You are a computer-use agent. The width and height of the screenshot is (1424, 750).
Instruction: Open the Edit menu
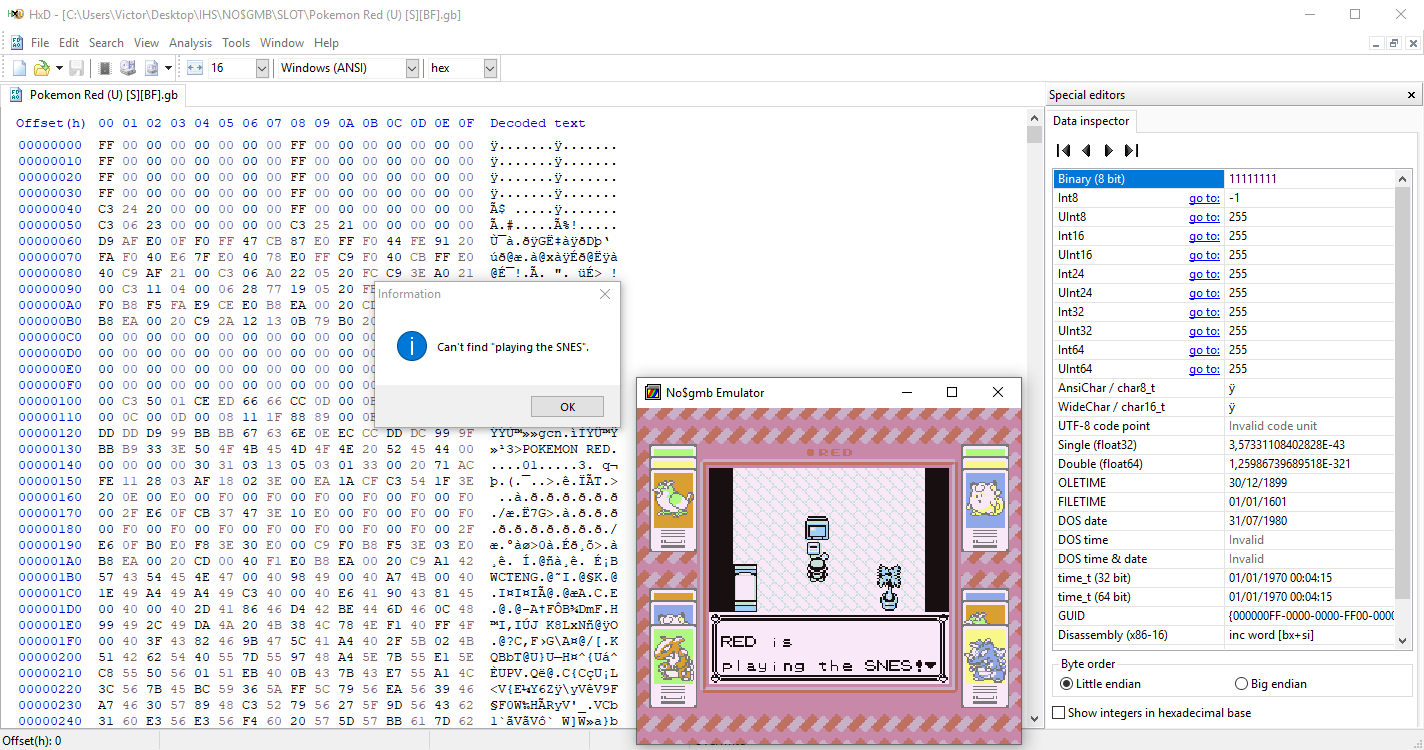tap(69, 43)
